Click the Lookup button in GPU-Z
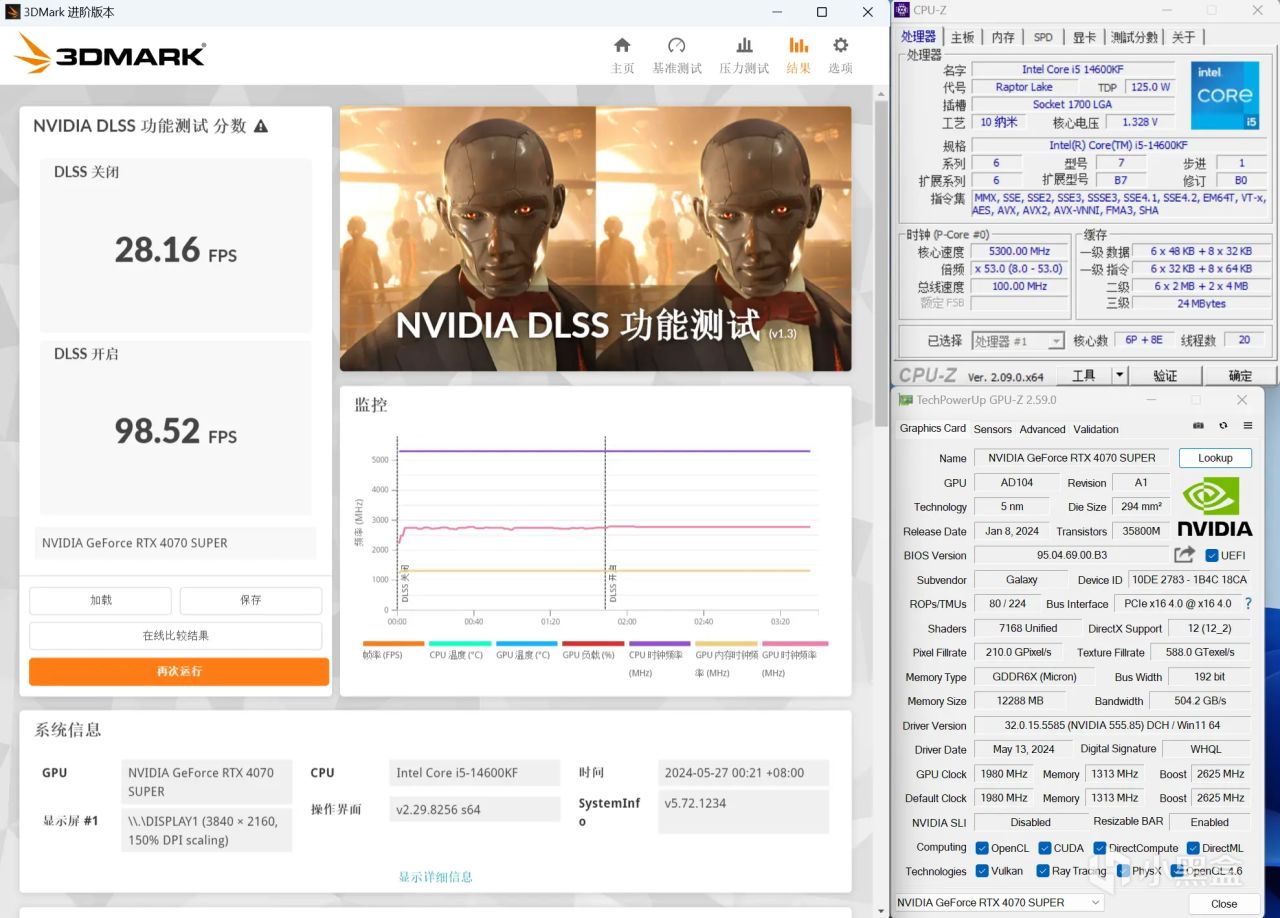 coord(1214,457)
